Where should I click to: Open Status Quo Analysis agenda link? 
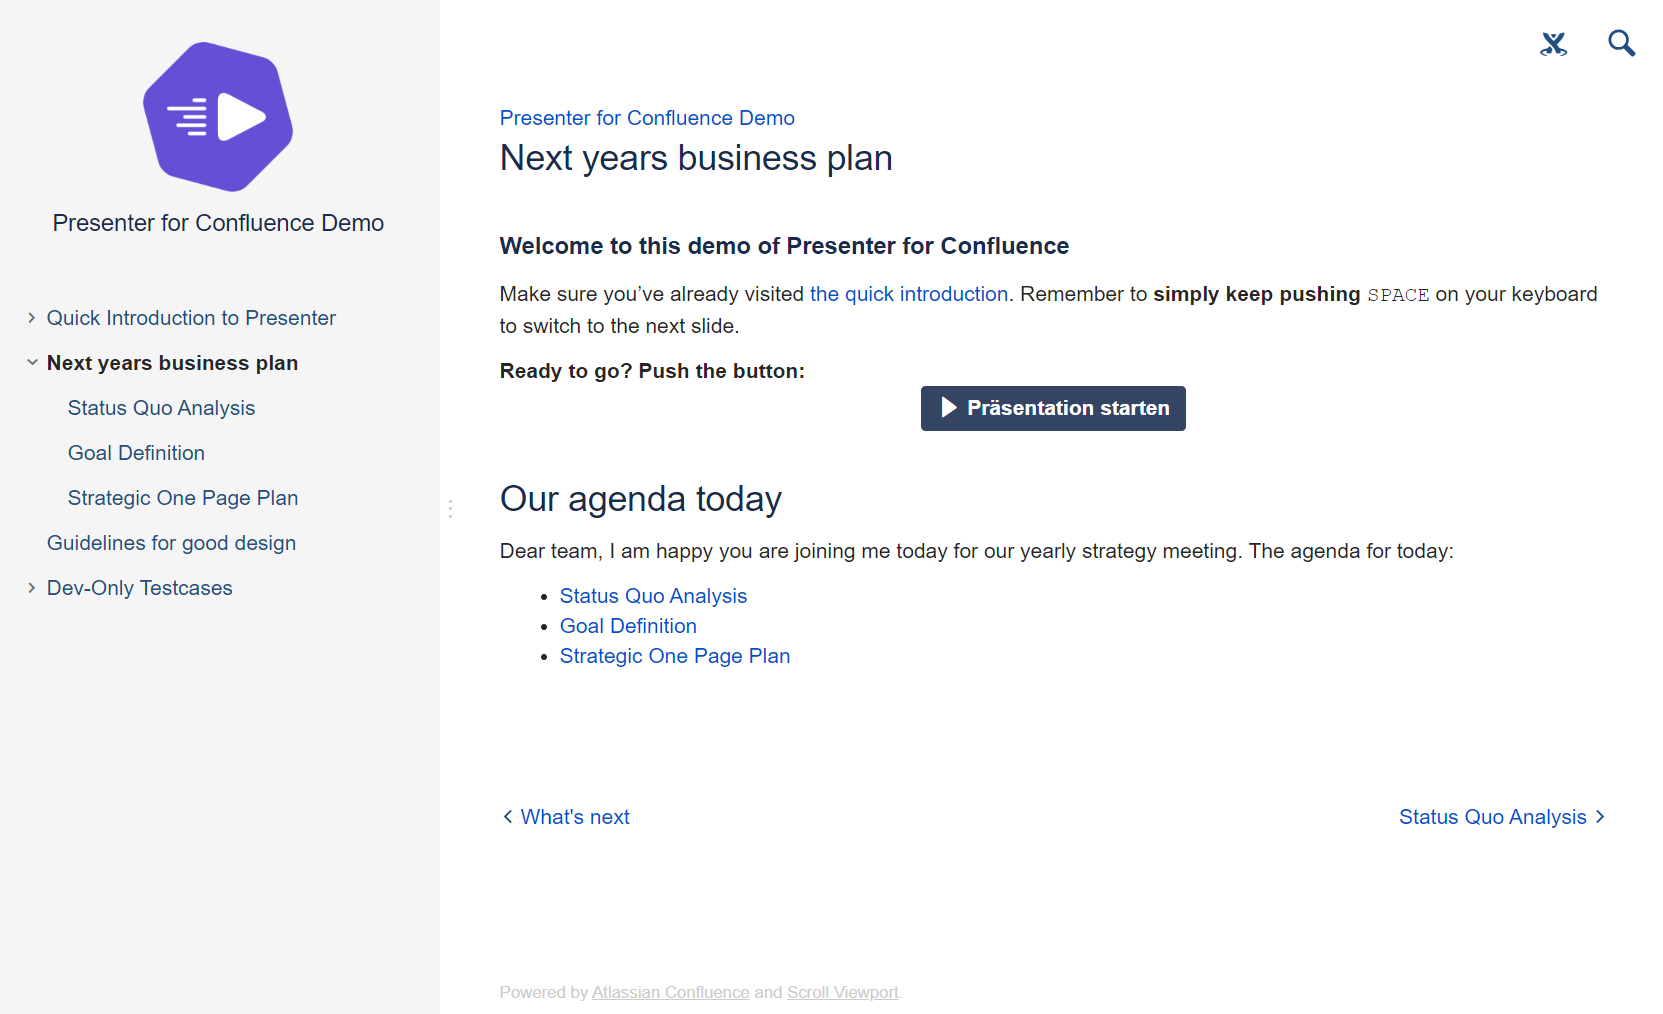point(653,596)
